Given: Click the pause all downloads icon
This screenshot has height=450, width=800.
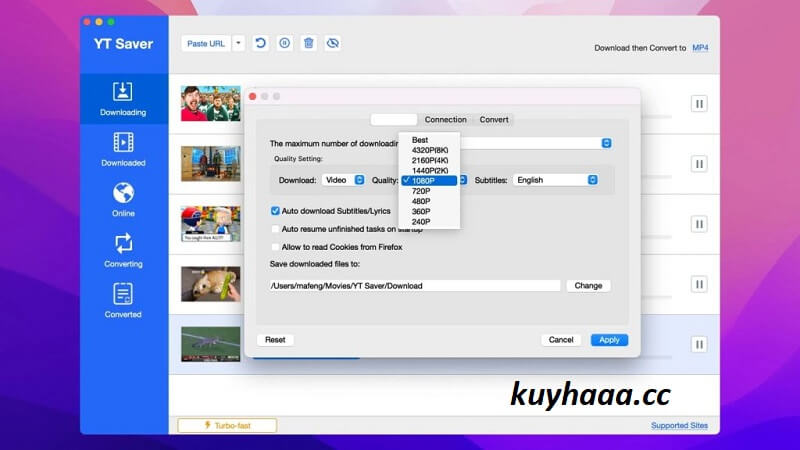Looking at the screenshot, I should pos(285,43).
